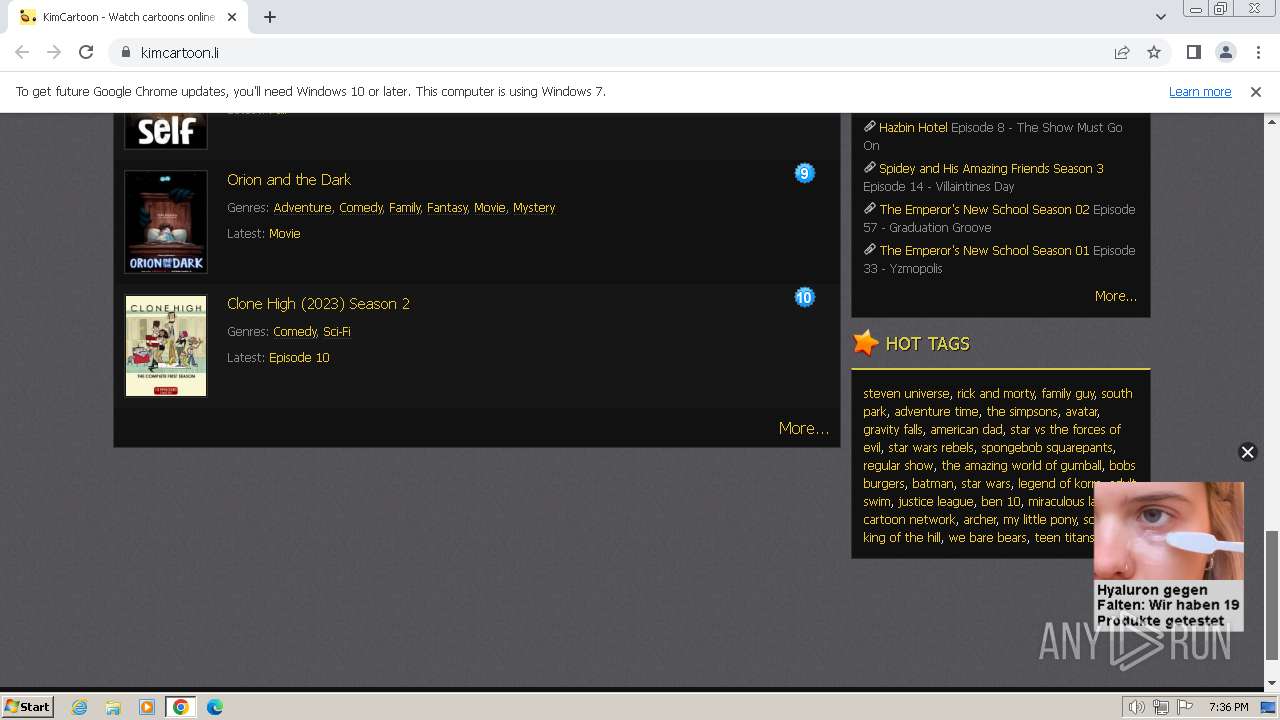Open the Orion and the Dark poster
This screenshot has width=1280, height=720.
pos(166,221)
